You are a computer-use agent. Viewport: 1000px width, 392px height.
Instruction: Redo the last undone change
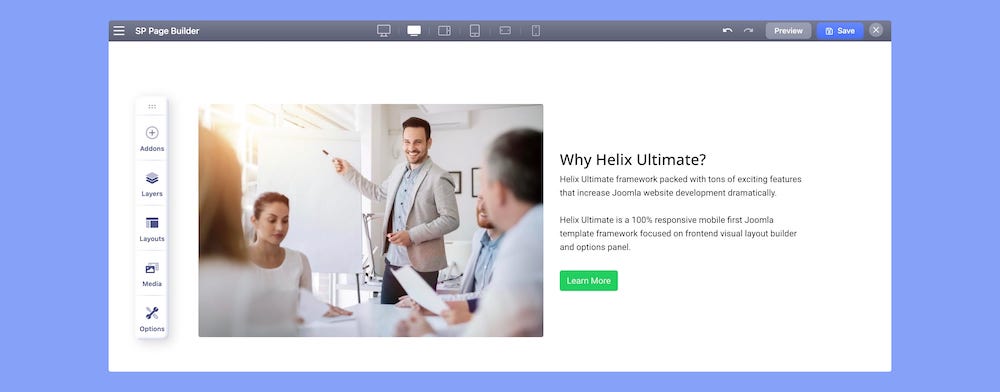pos(749,31)
